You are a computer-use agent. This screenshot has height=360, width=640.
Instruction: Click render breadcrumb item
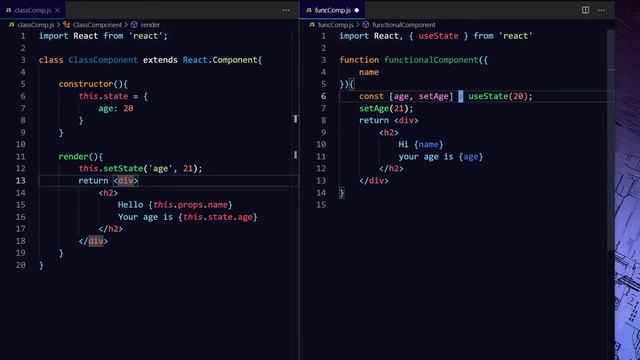150,25
